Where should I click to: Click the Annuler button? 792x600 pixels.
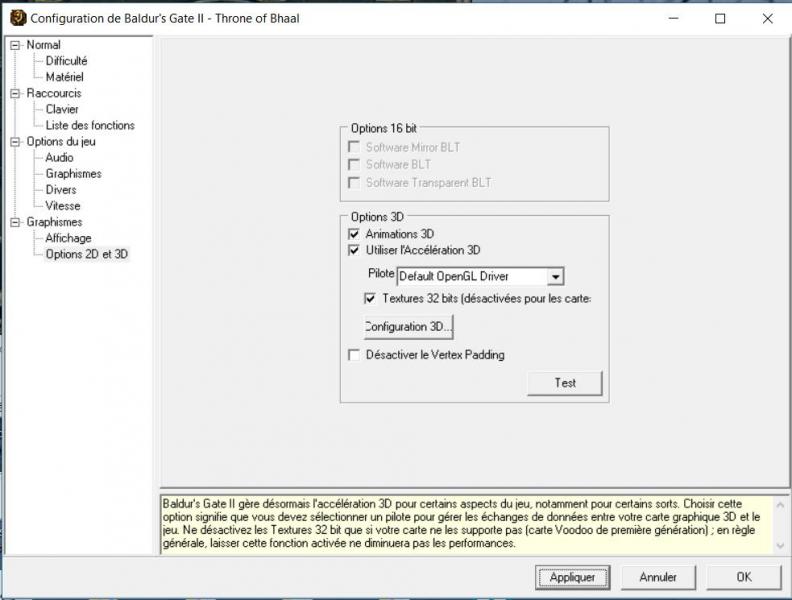(658, 577)
